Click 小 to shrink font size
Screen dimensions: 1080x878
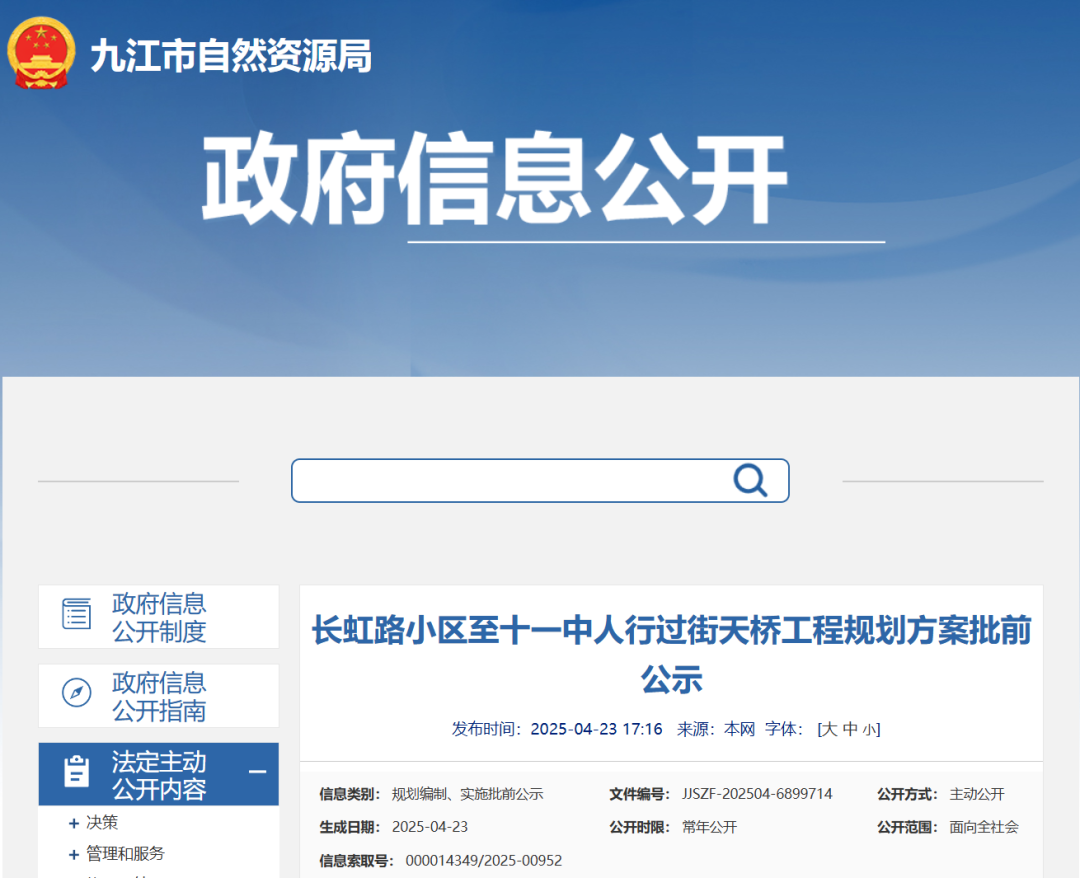pos(868,729)
